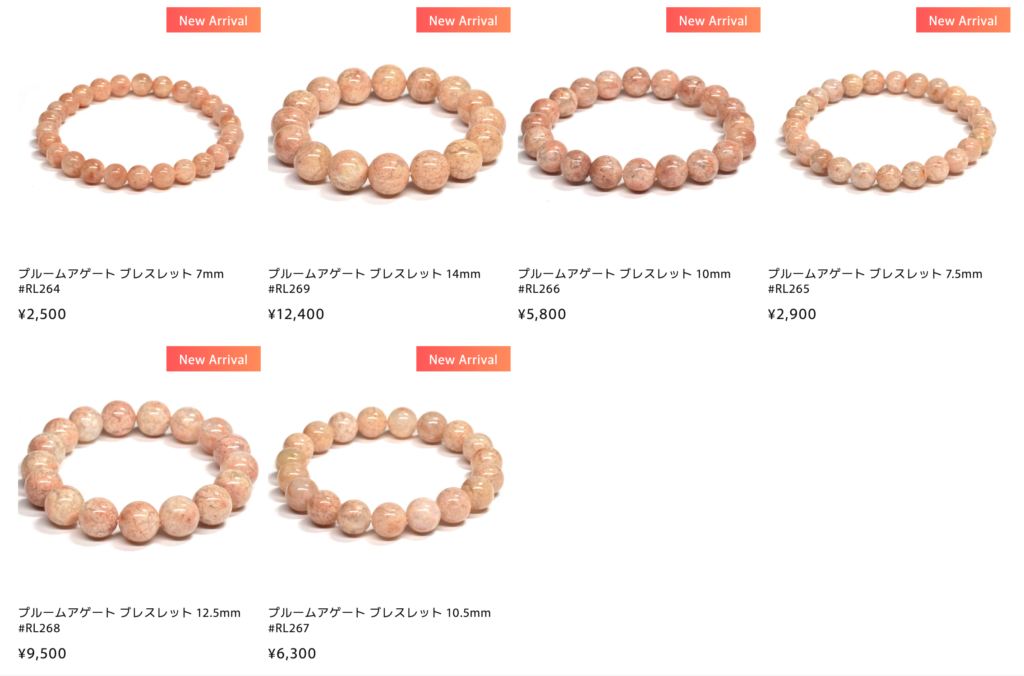Click the ブレスレット 12.5mm #RL268 title
This screenshot has width=1024, height=676.
tap(129, 620)
